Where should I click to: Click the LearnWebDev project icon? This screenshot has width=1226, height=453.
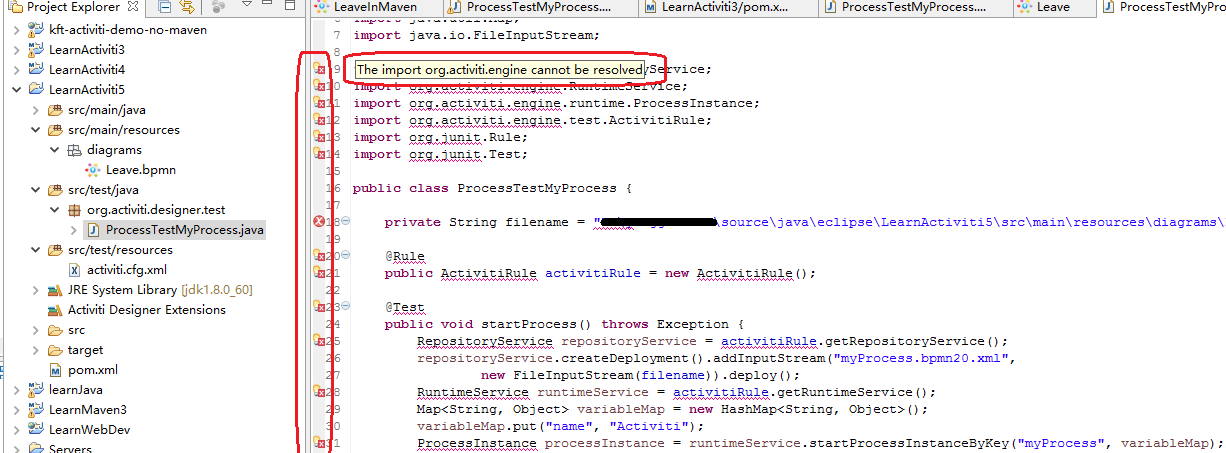pyautogui.click(x=36, y=430)
